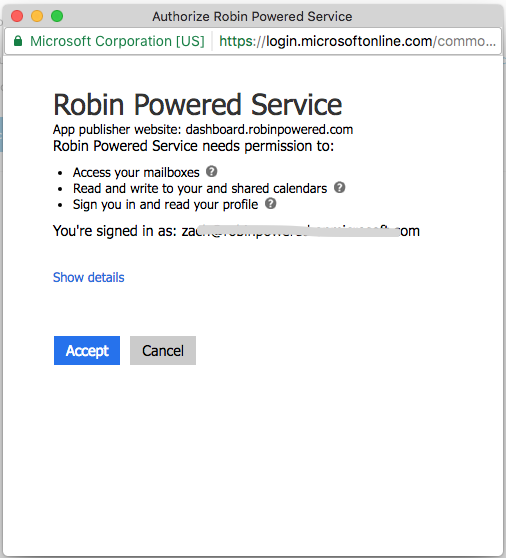Click the green padlock security icon
This screenshot has width=506, height=558.
point(18,41)
